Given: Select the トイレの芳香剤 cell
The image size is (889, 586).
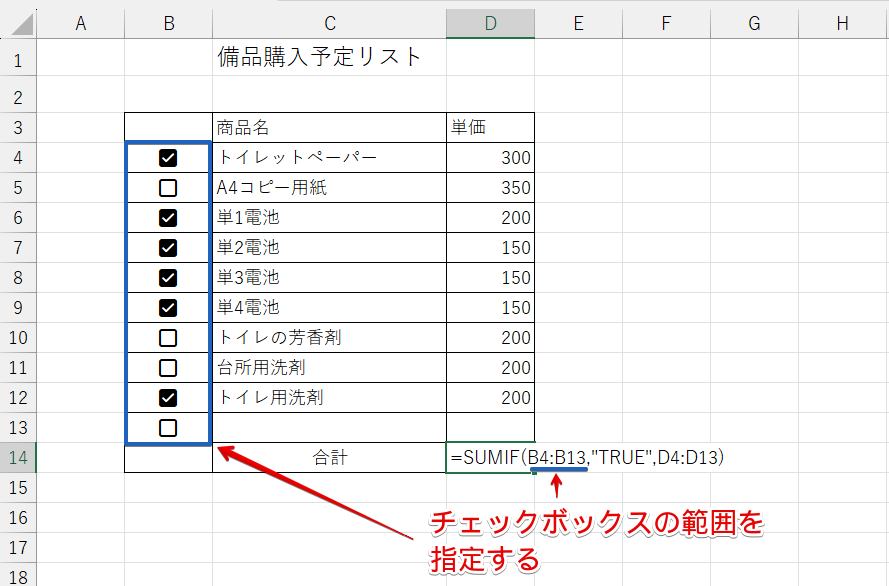Looking at the screenshot, I should [329, 338].
